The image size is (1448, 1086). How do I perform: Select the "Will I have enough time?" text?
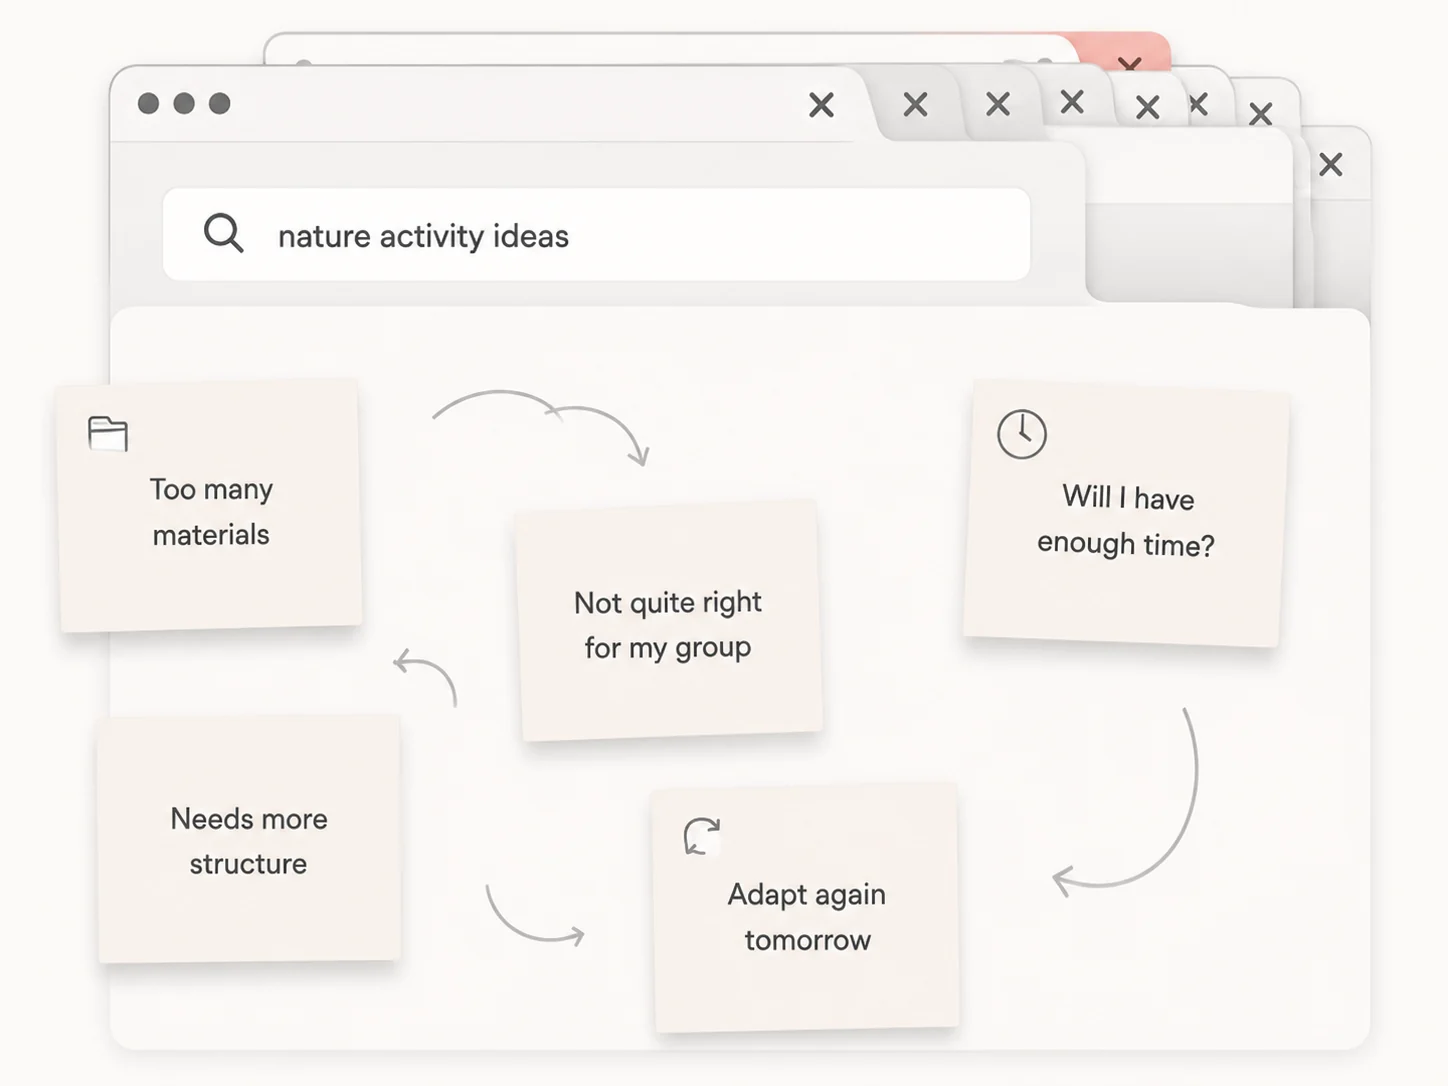pos(1126,521)
